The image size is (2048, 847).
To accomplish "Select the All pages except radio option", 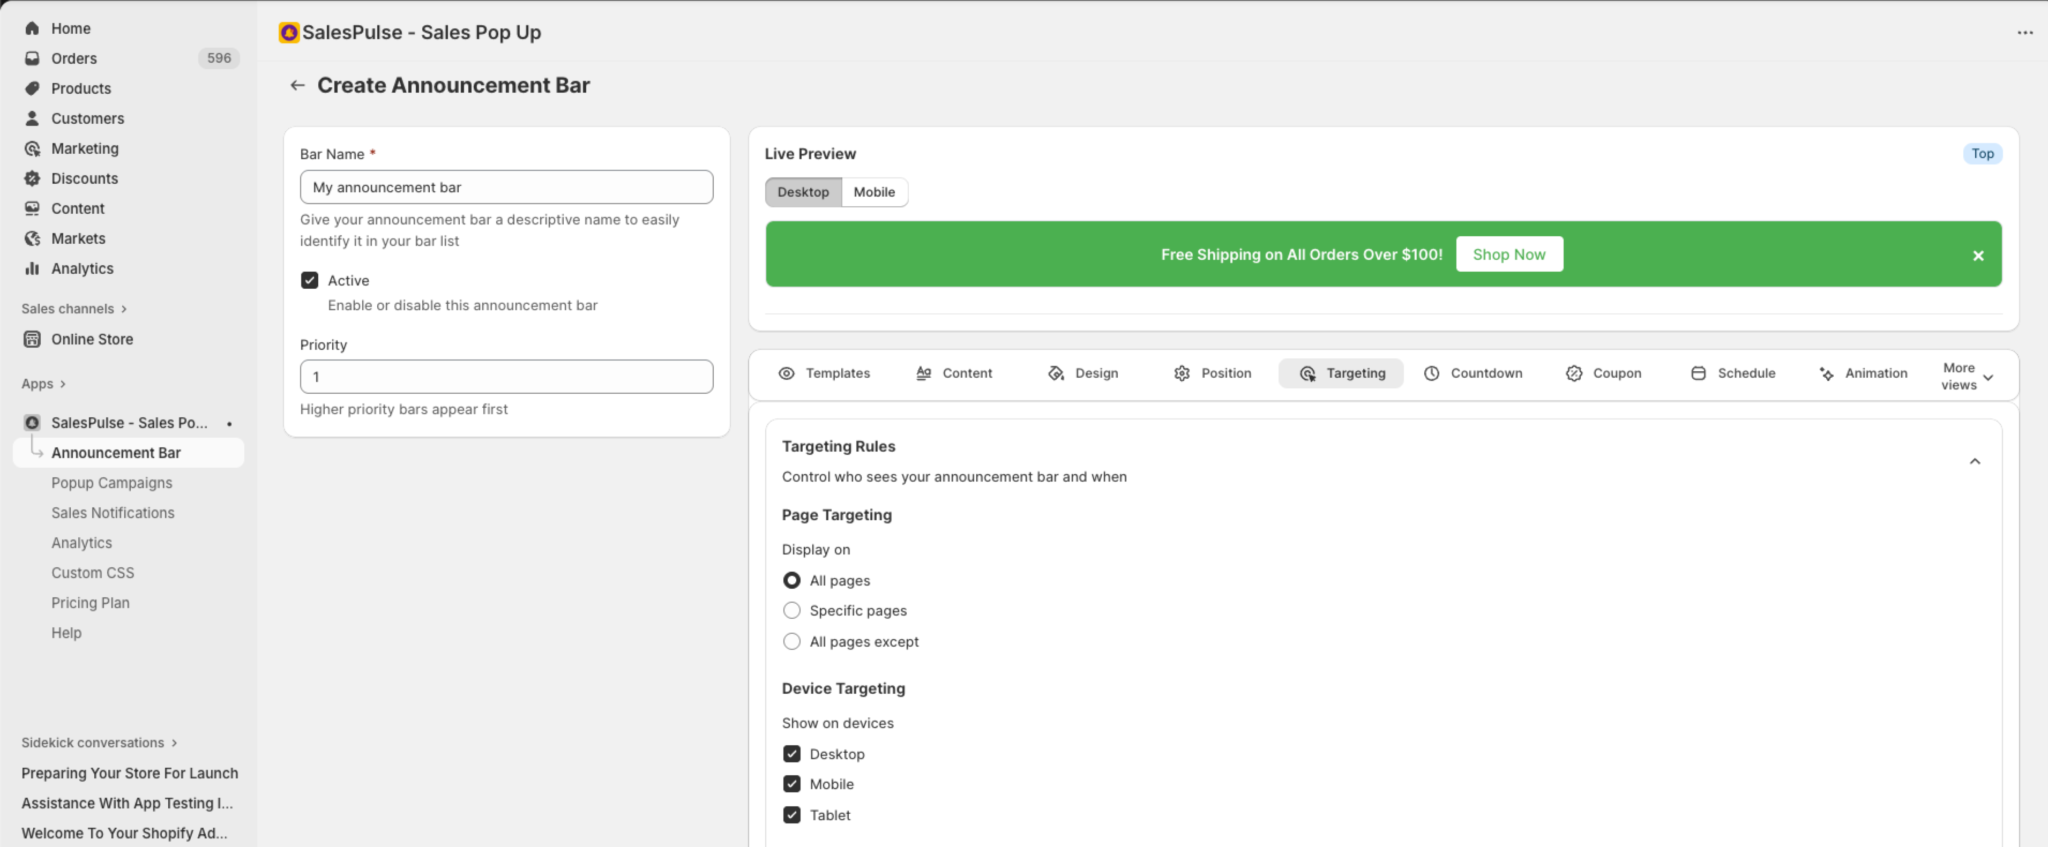I will click(792, 641).
